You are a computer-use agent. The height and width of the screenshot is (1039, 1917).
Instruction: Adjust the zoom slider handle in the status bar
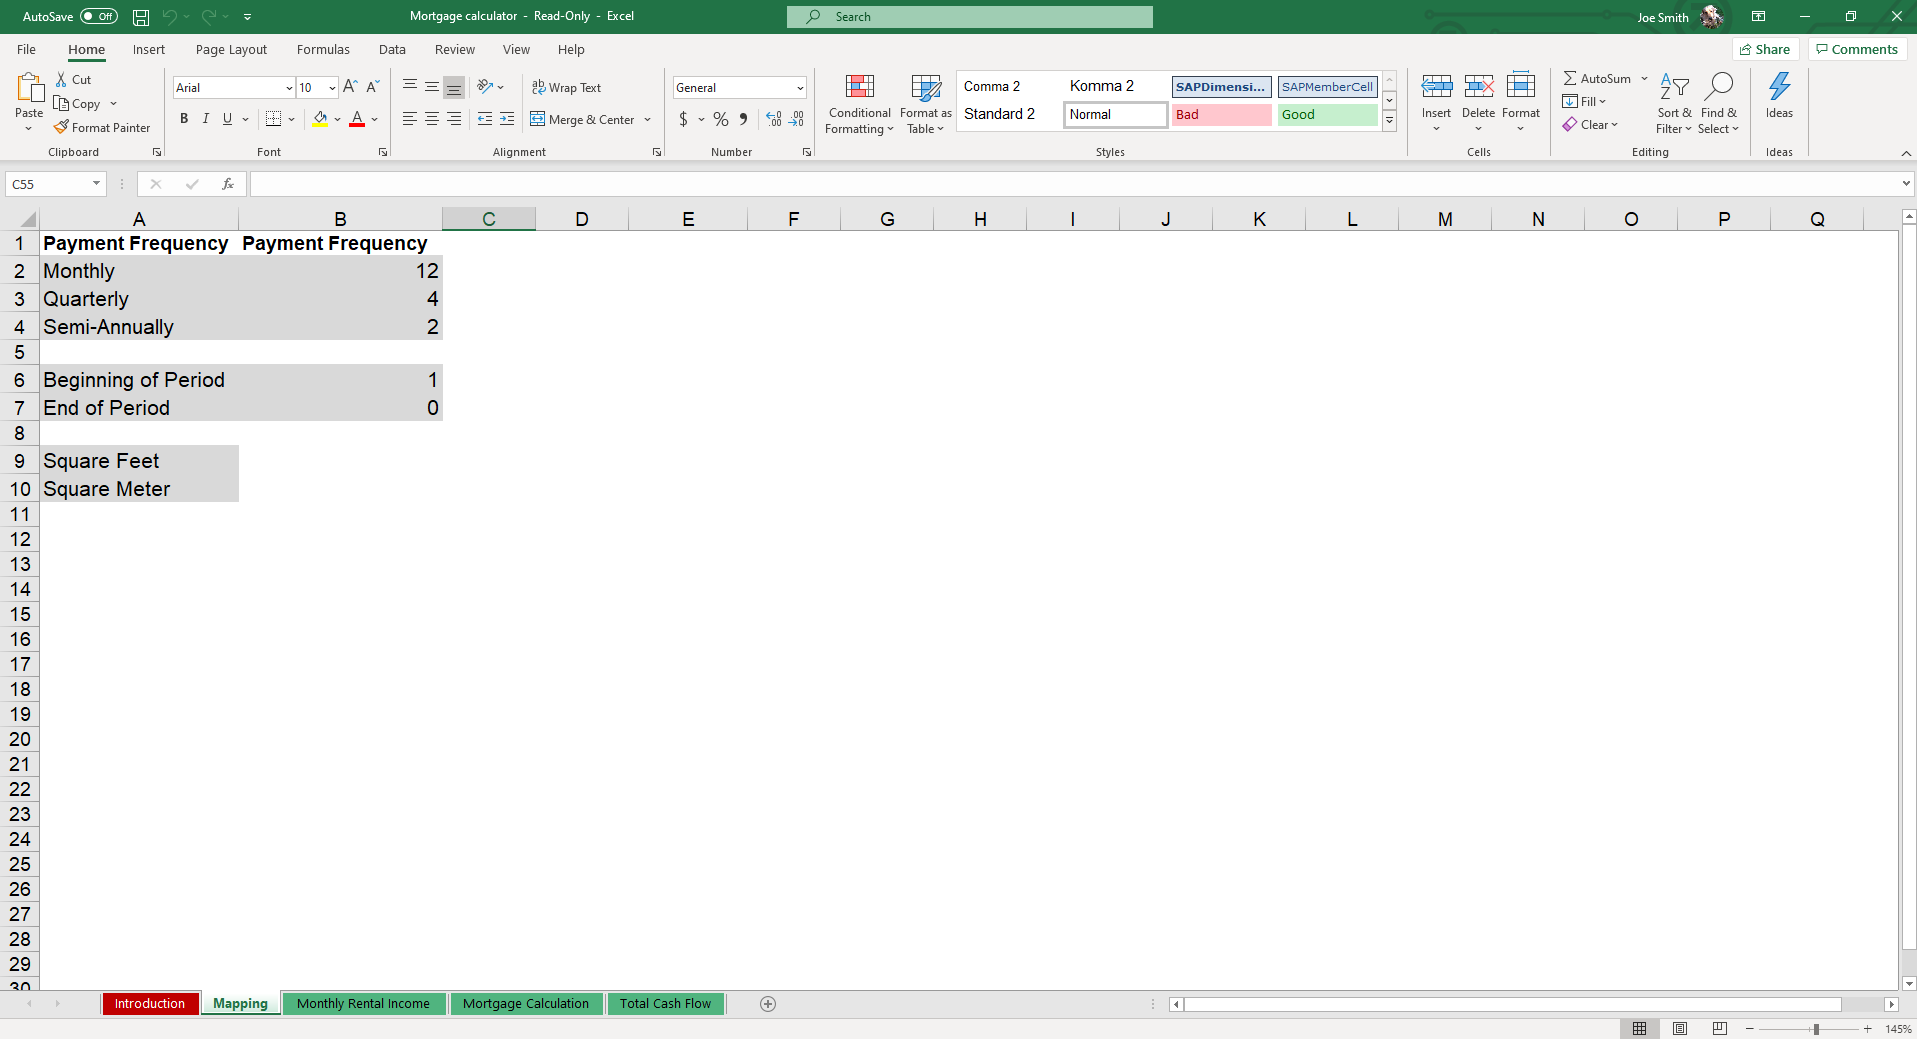[x=1816, y=1029]
